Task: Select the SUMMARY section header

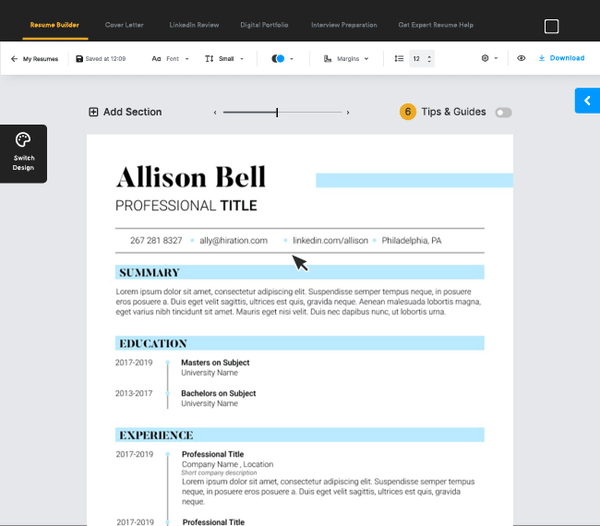Action: click(300, 272)
